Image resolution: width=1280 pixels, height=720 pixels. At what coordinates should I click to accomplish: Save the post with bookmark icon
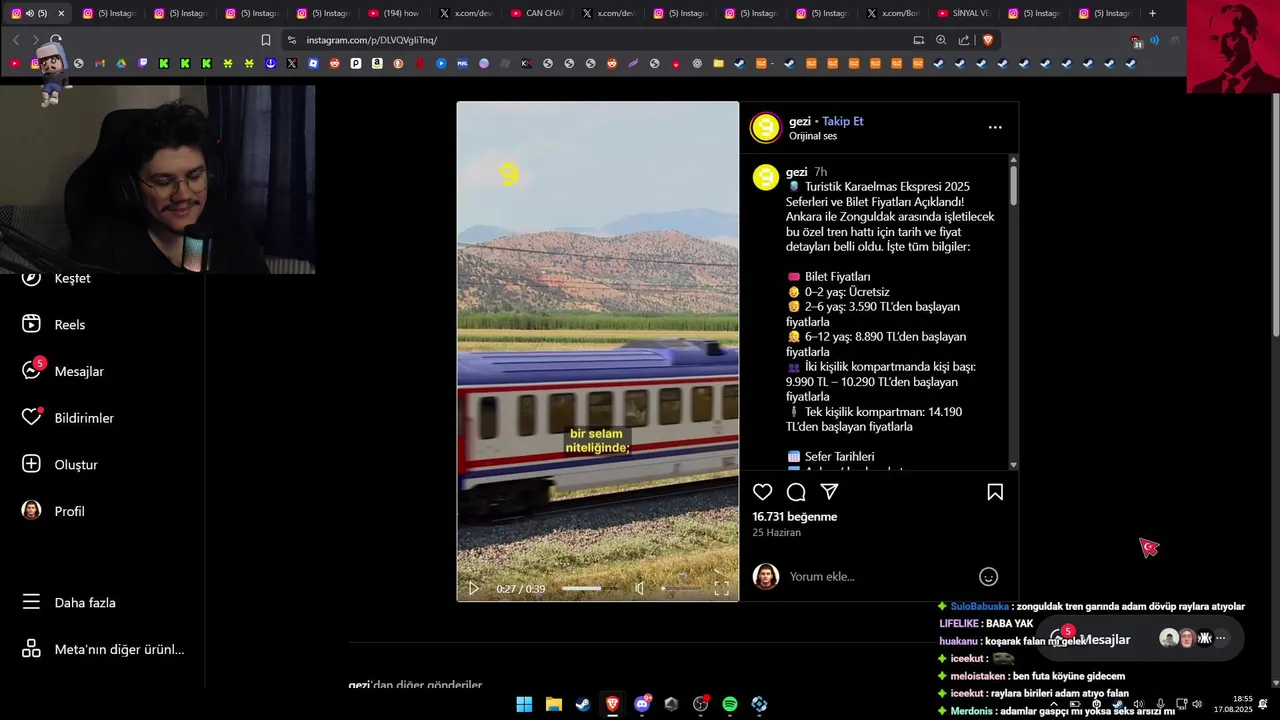995,492
